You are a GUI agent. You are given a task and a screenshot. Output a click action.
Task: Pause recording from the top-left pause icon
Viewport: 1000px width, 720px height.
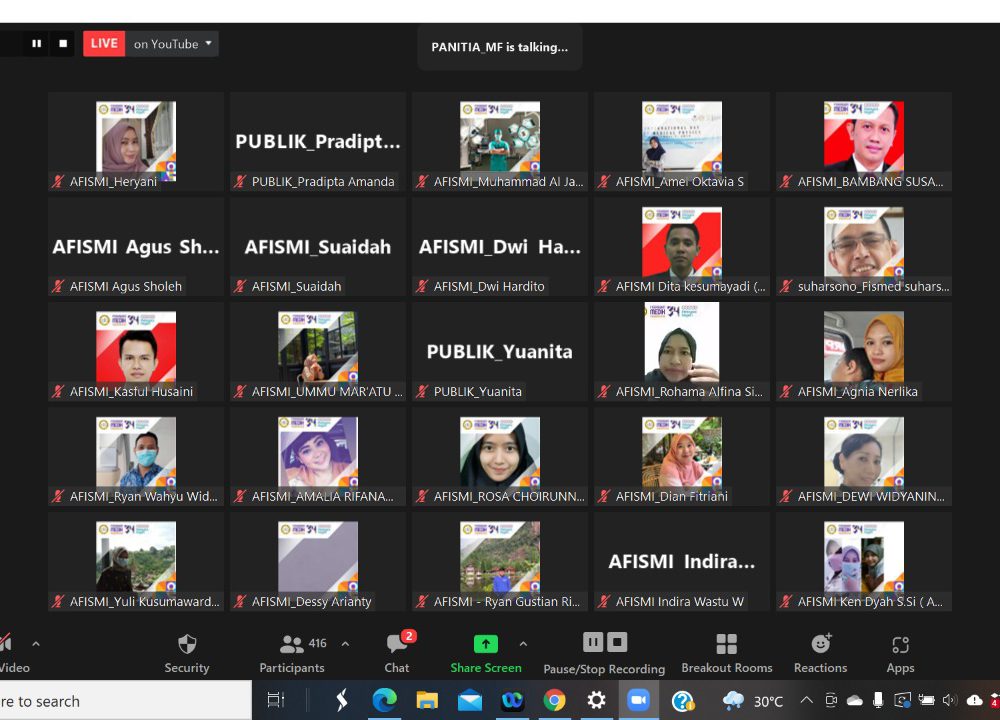pos(37,44)
